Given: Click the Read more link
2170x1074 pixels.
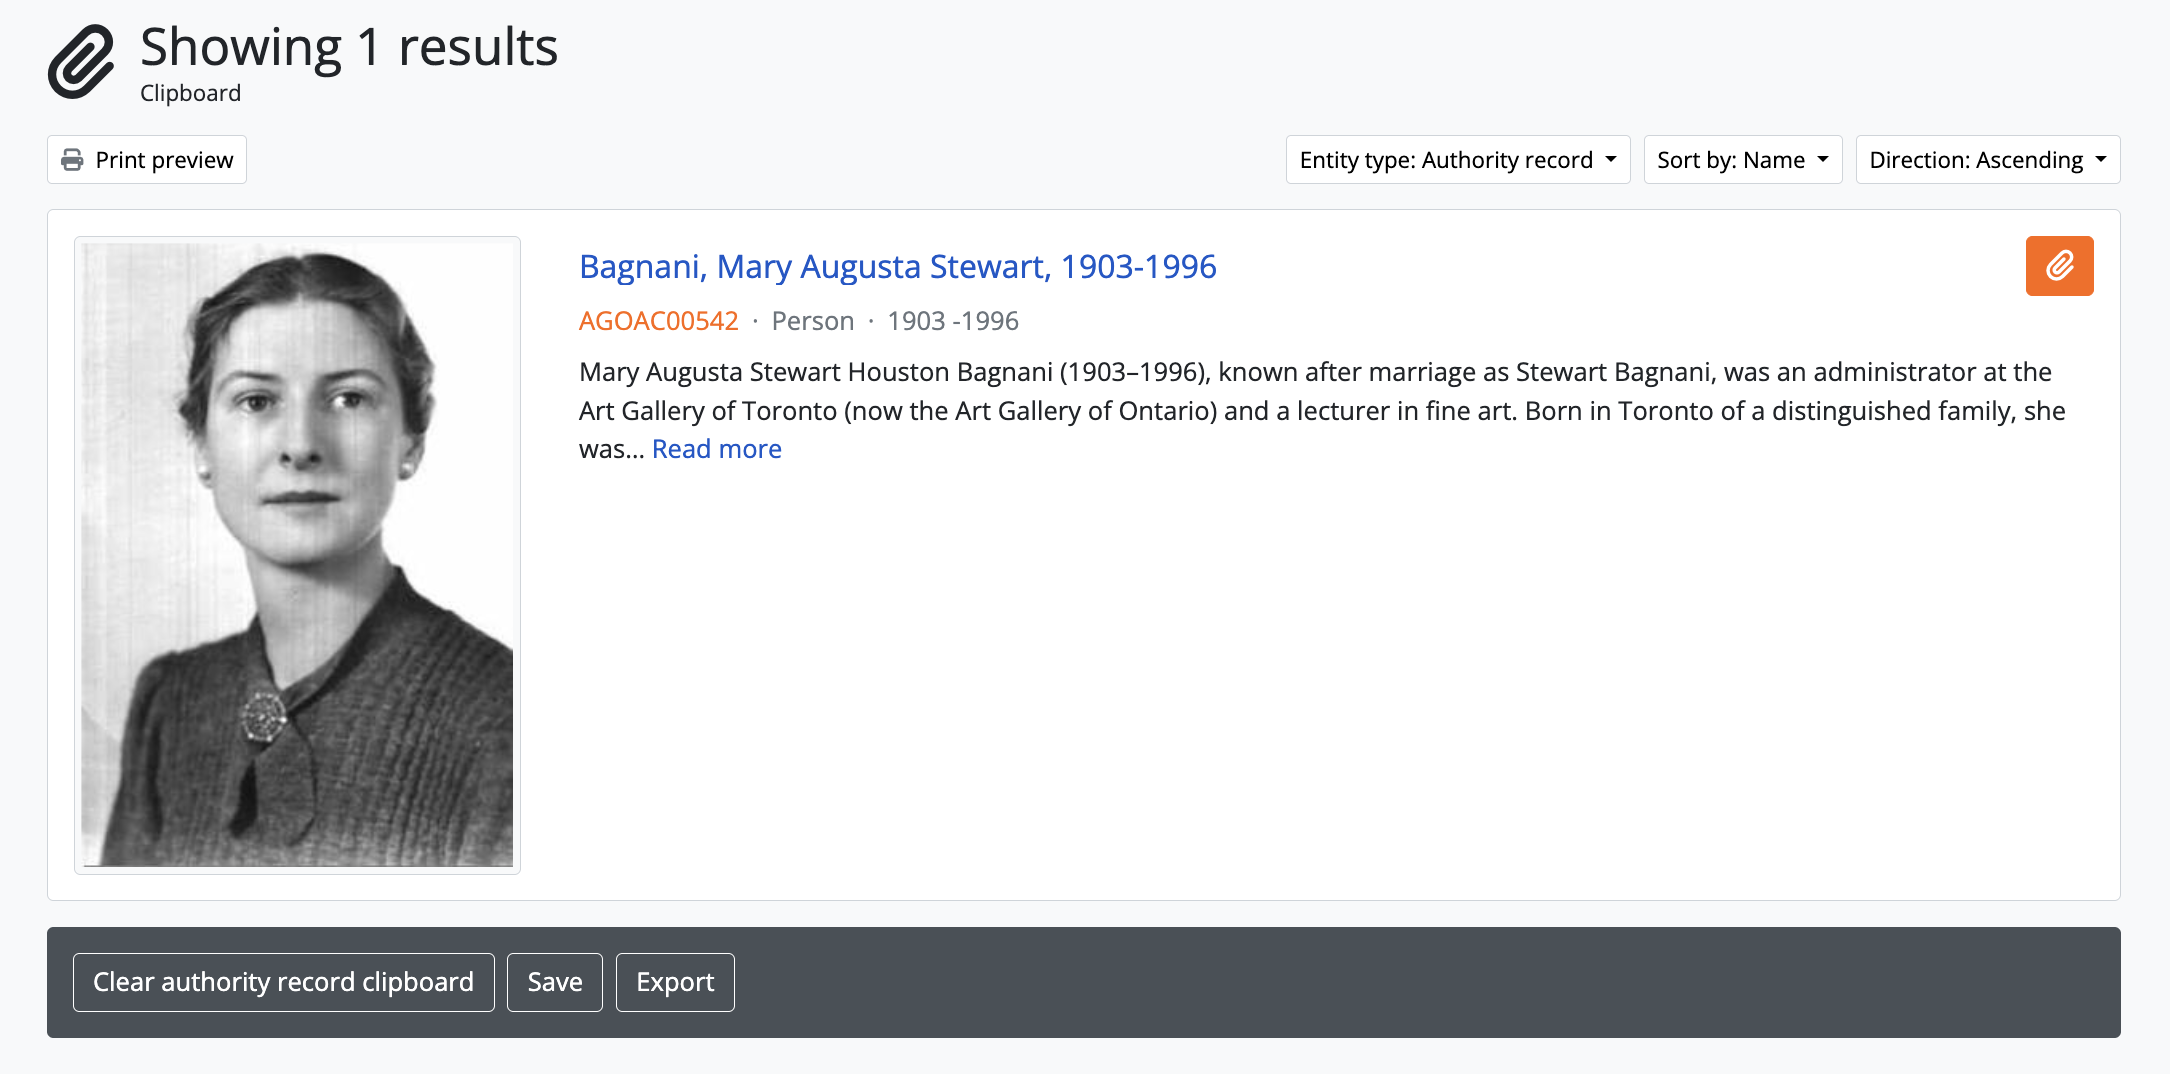Looking at the screenshot, I should pos(716,449).
